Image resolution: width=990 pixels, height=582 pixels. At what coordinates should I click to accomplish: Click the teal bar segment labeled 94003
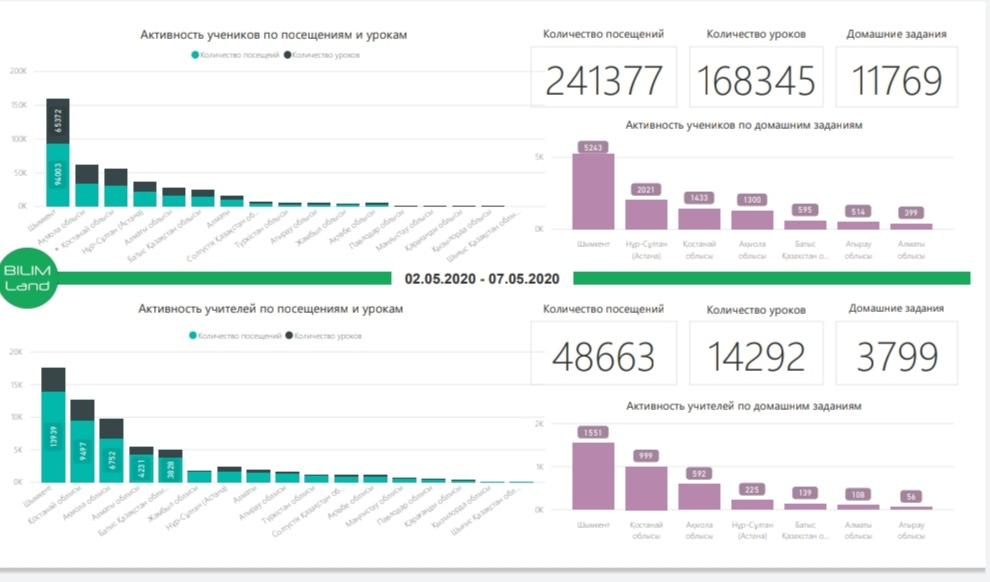[58, 175]
